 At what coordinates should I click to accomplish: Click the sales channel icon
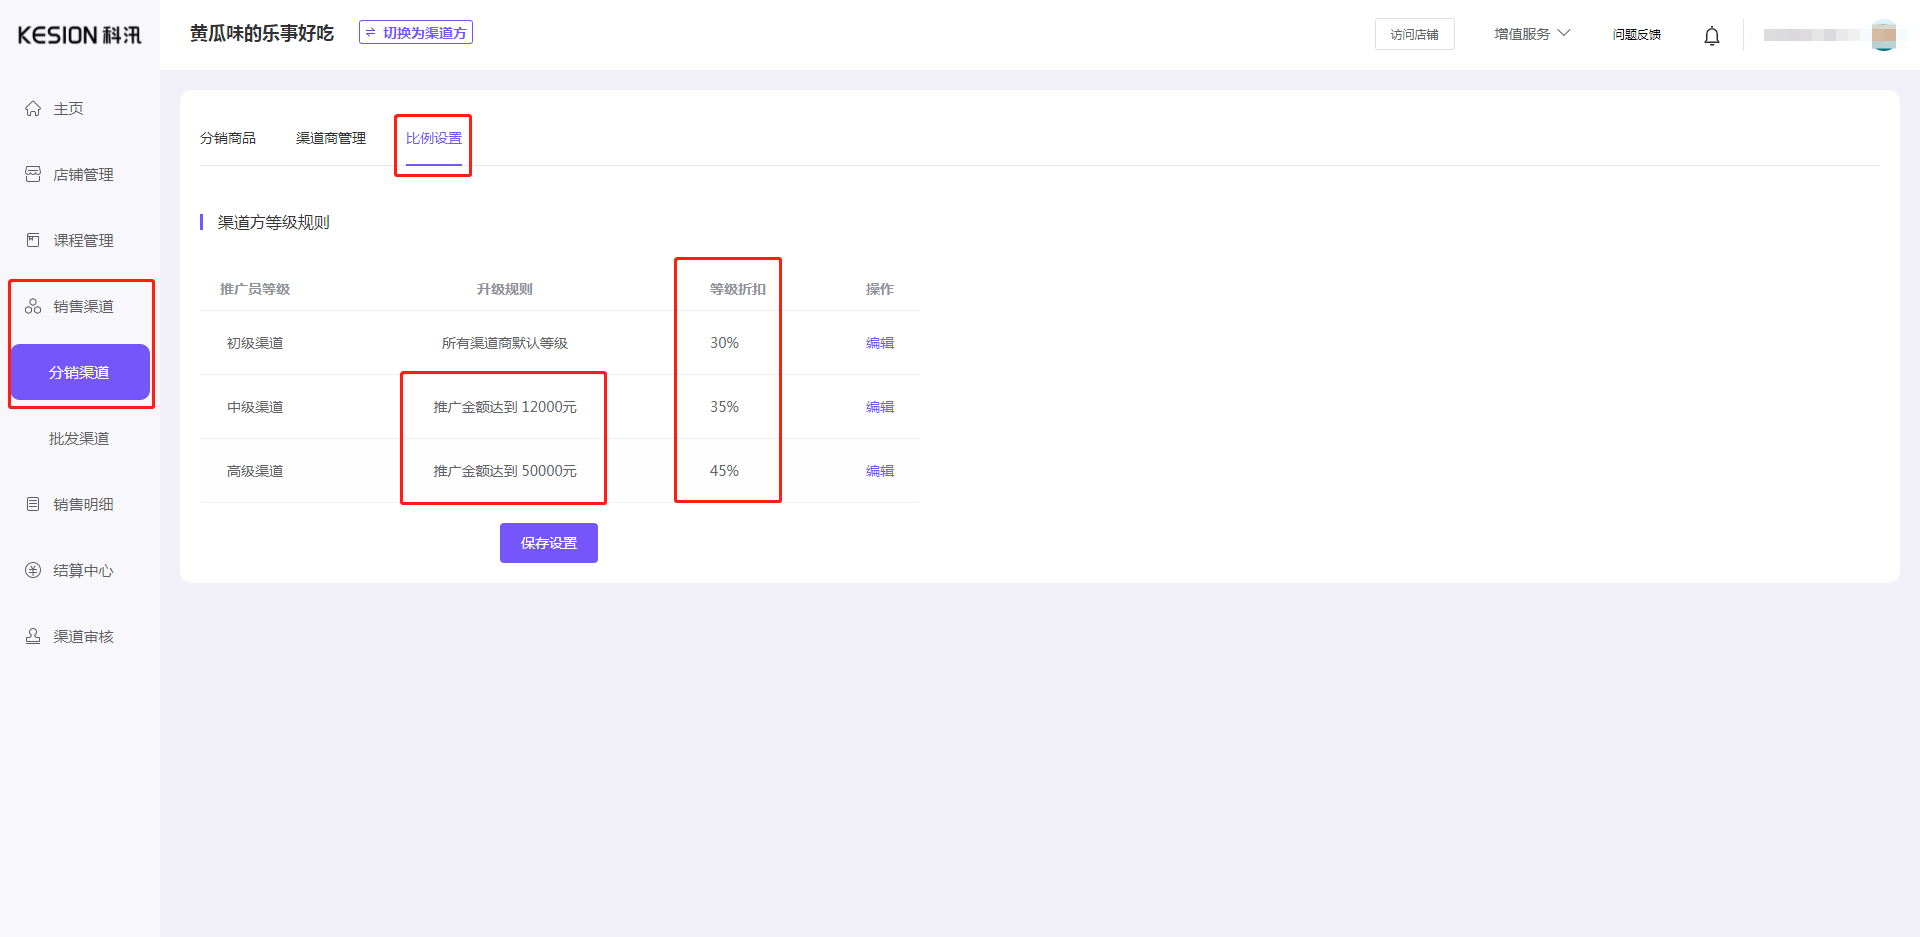click(x=33, y=306)
